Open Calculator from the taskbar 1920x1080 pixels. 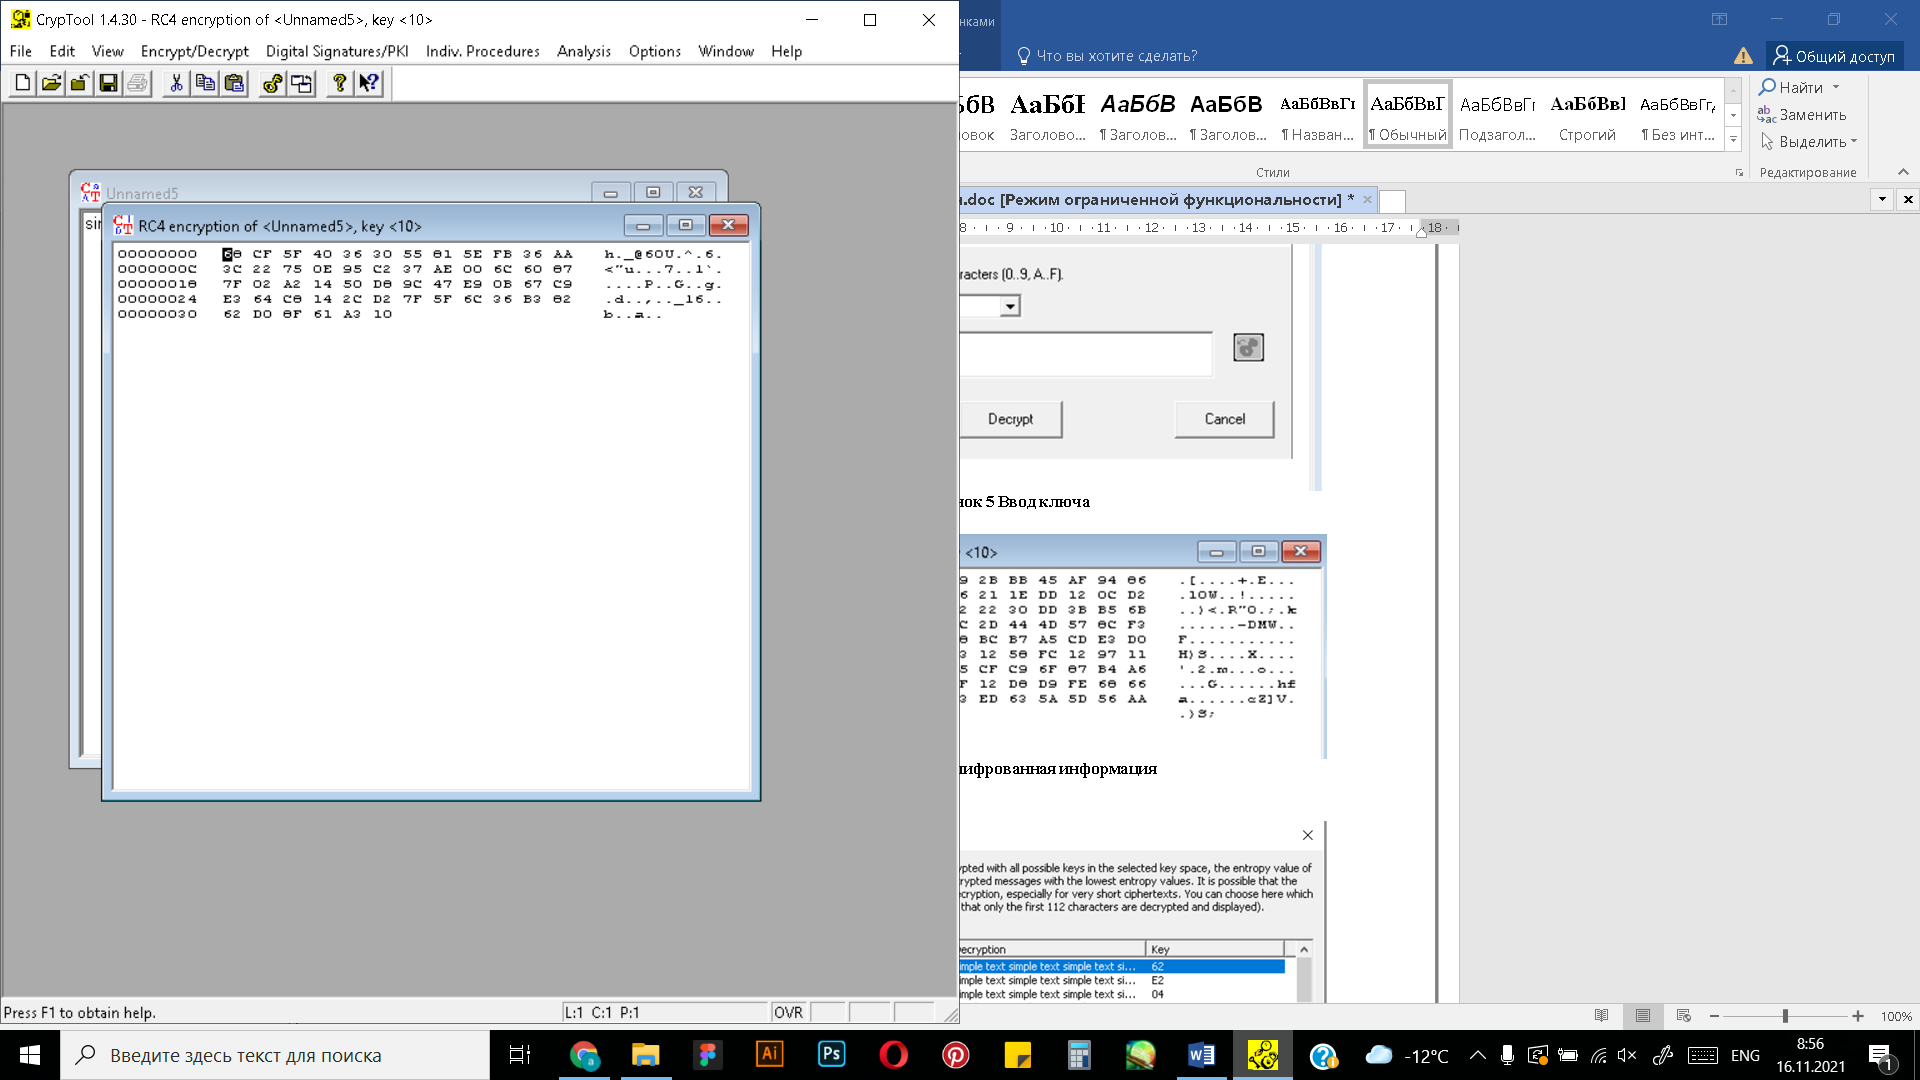[x=1078, y=1055]
